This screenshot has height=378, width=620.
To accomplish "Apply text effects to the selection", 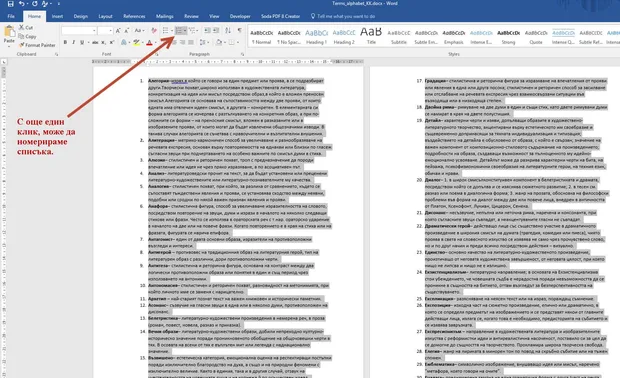I will pyautogui.click(x=124, y=42).
